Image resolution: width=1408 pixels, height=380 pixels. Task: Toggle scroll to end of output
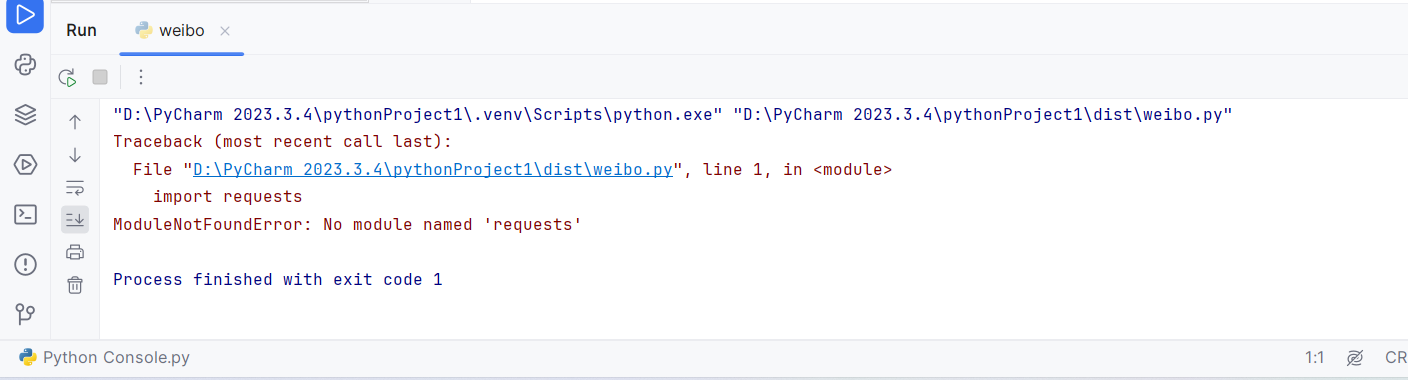(75, 219)
